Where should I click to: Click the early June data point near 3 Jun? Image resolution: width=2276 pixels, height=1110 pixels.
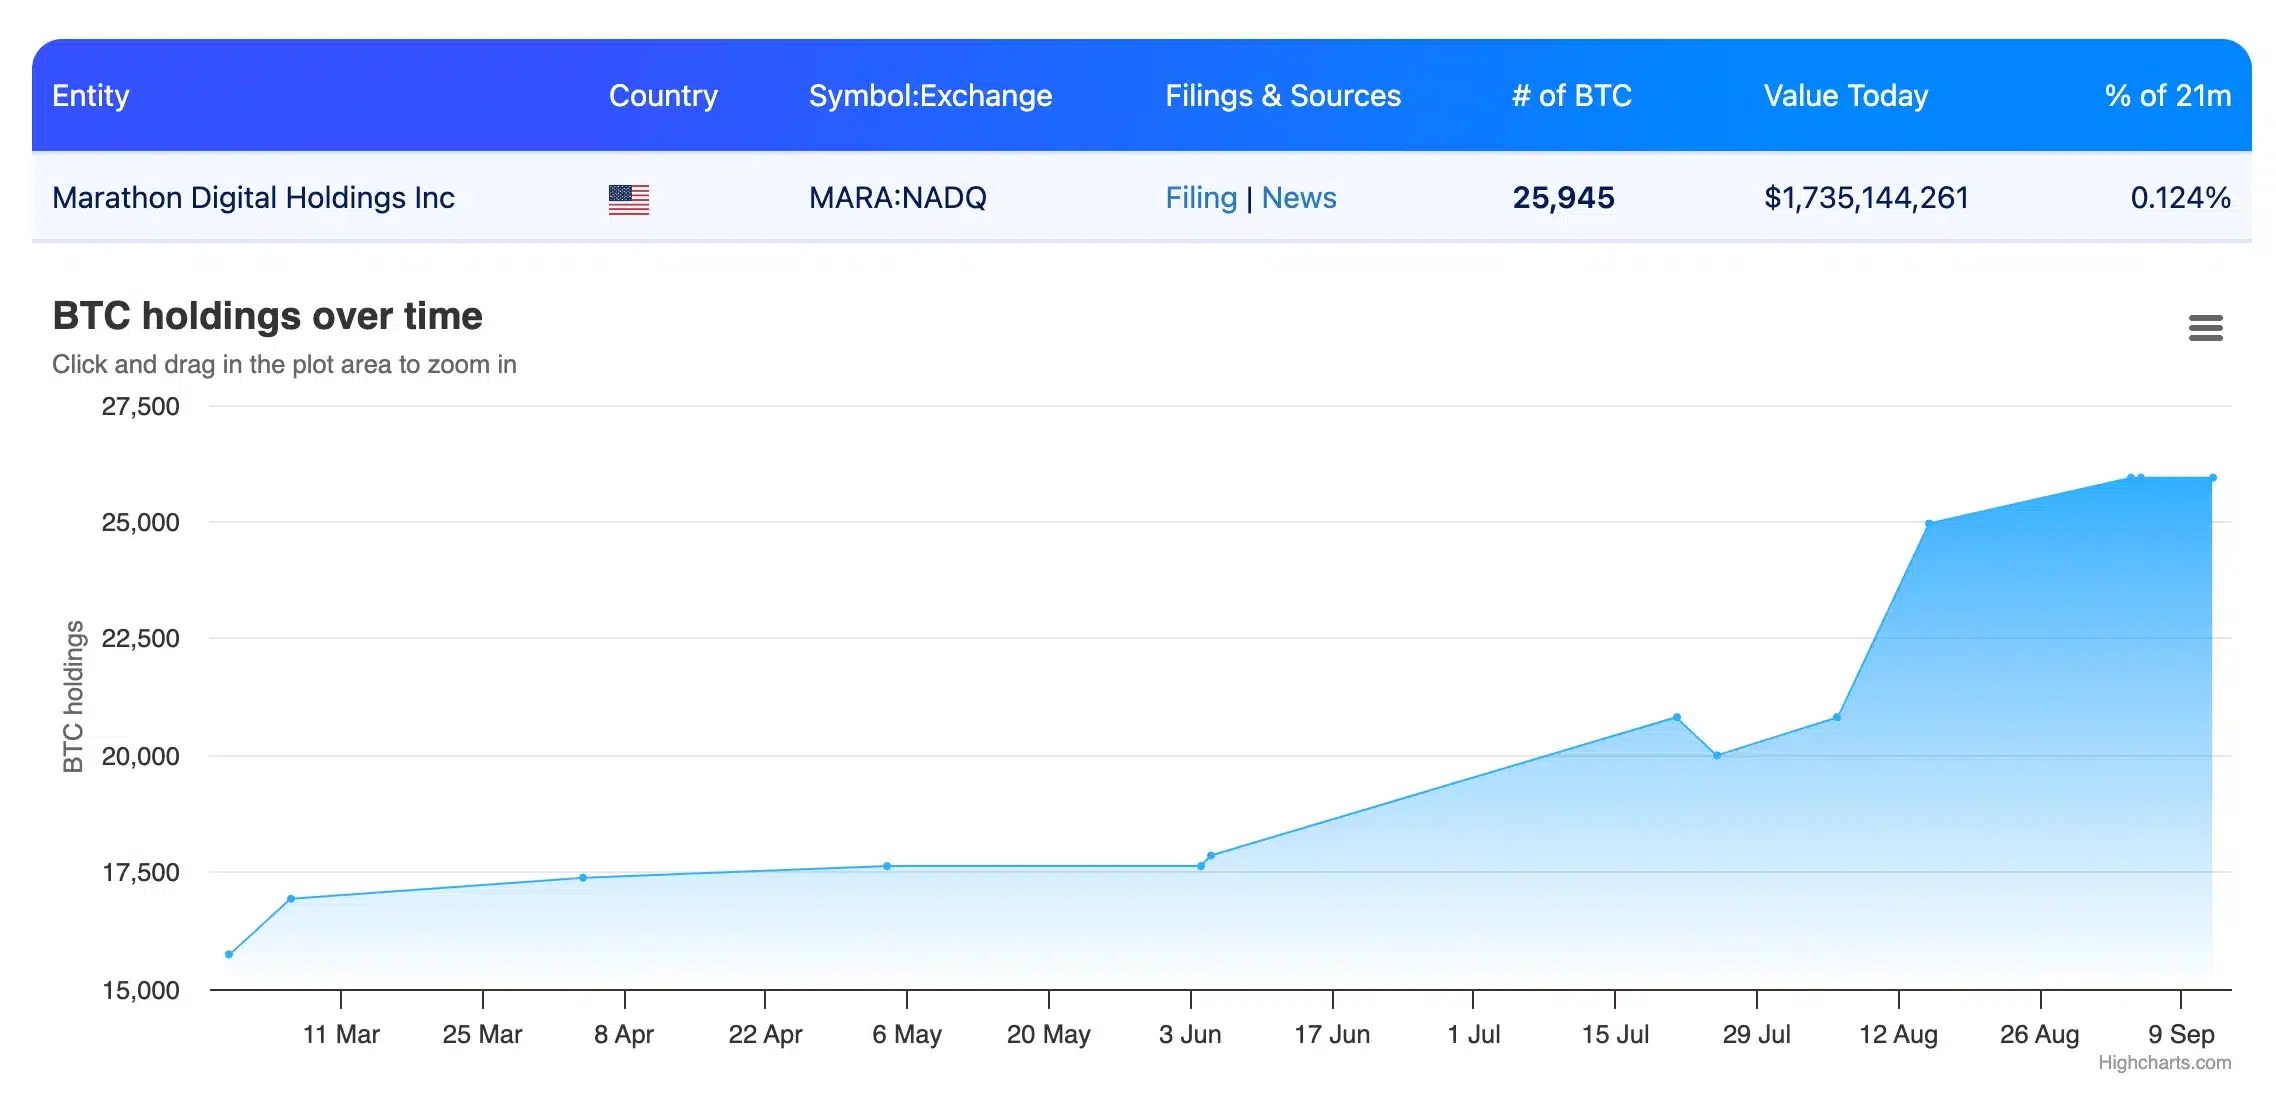(1201, 866)
